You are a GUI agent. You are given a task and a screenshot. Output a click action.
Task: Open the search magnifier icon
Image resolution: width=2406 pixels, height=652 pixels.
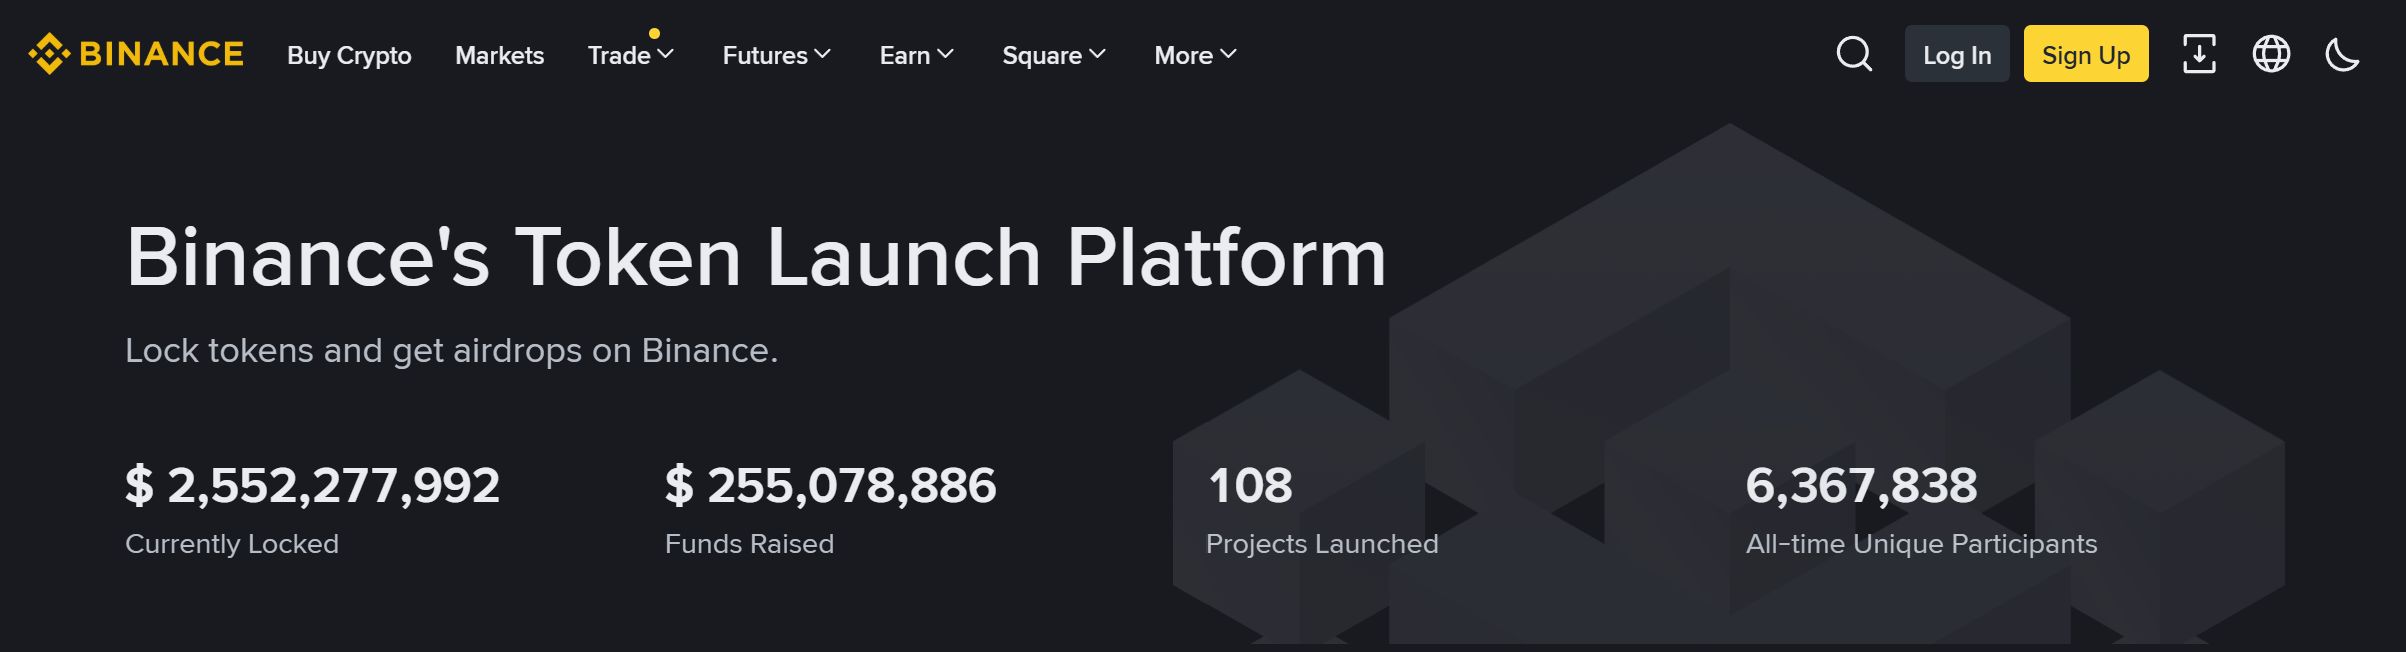coord(1854,54)
